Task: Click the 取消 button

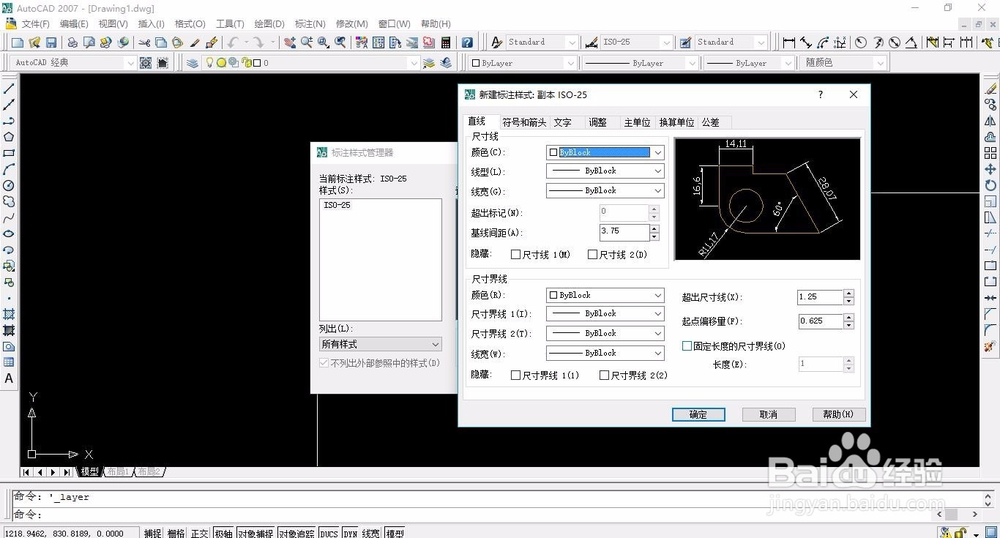Action: click(768, 414)
